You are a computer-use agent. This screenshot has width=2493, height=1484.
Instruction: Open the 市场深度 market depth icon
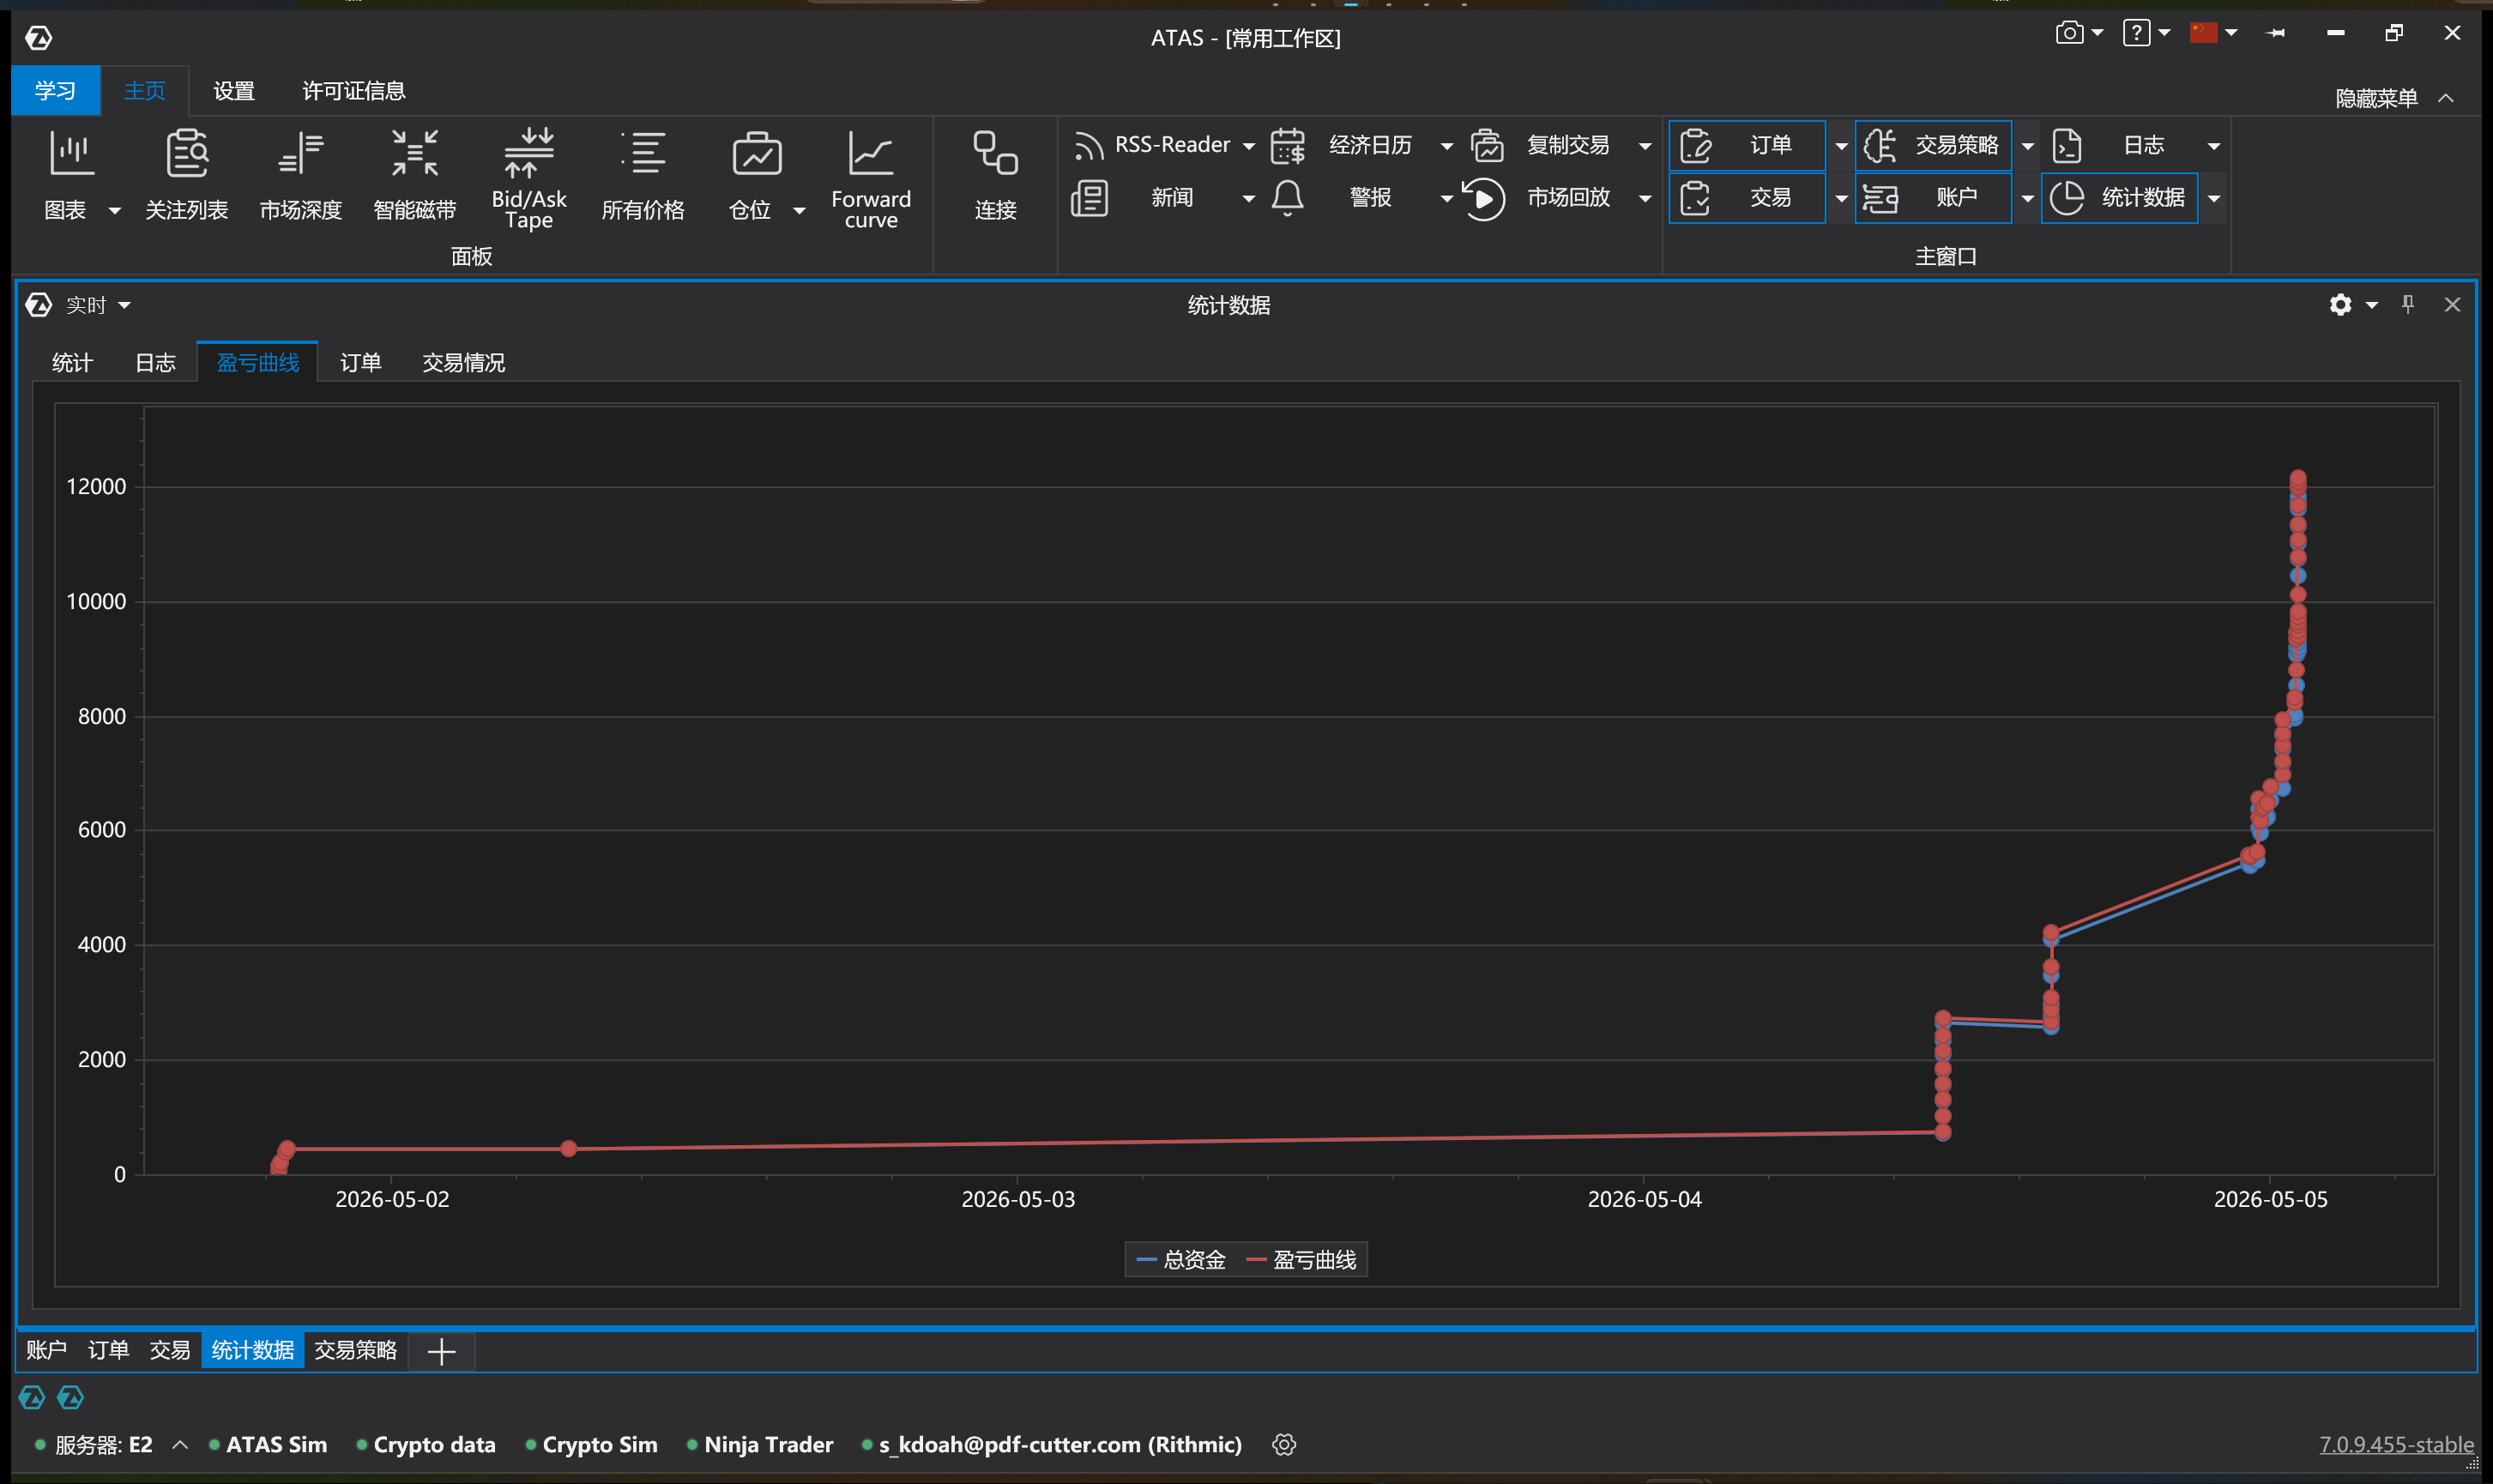click(300, 154)
